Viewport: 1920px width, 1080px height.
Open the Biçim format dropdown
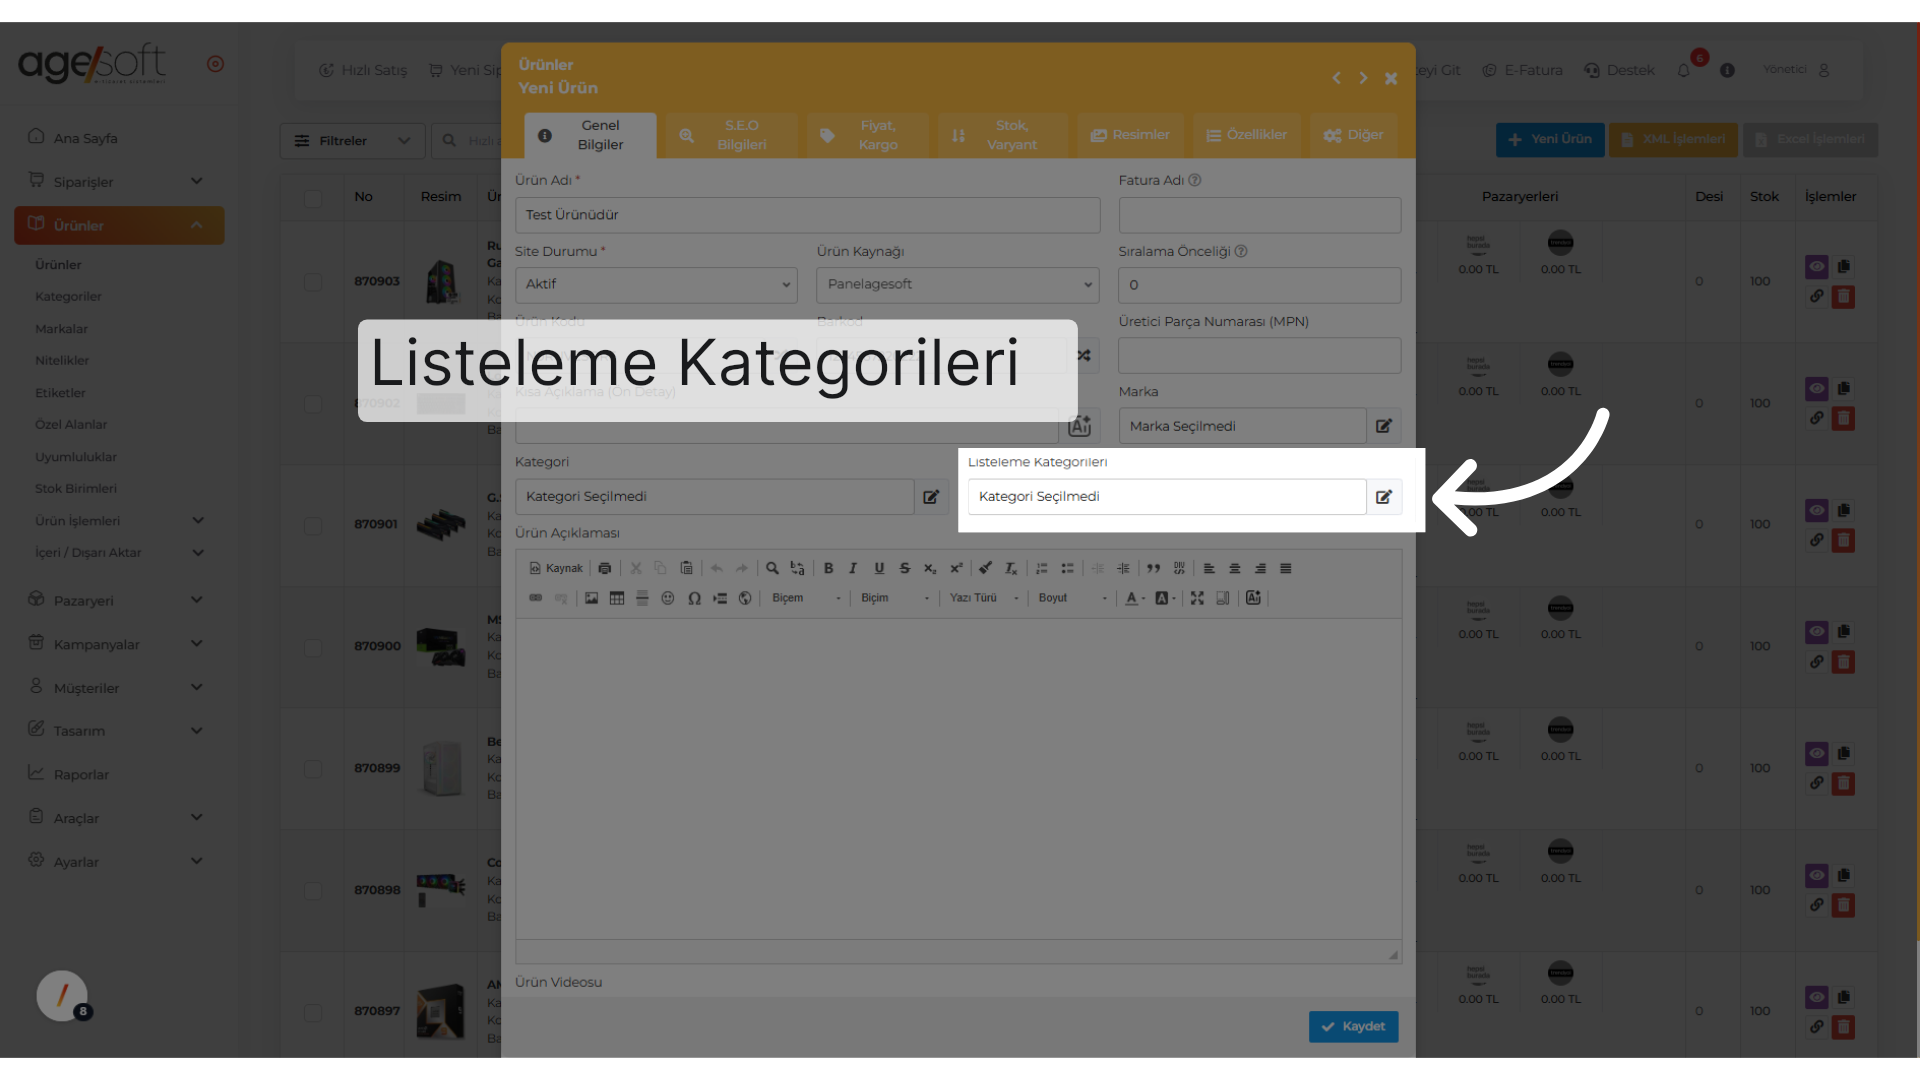[x=895, y=598]
